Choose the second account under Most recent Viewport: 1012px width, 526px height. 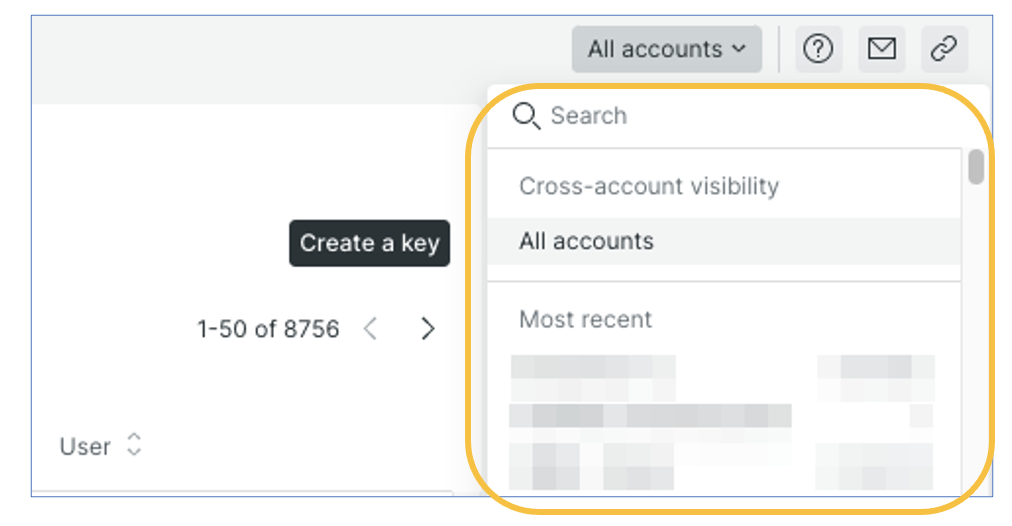[650, 416]
